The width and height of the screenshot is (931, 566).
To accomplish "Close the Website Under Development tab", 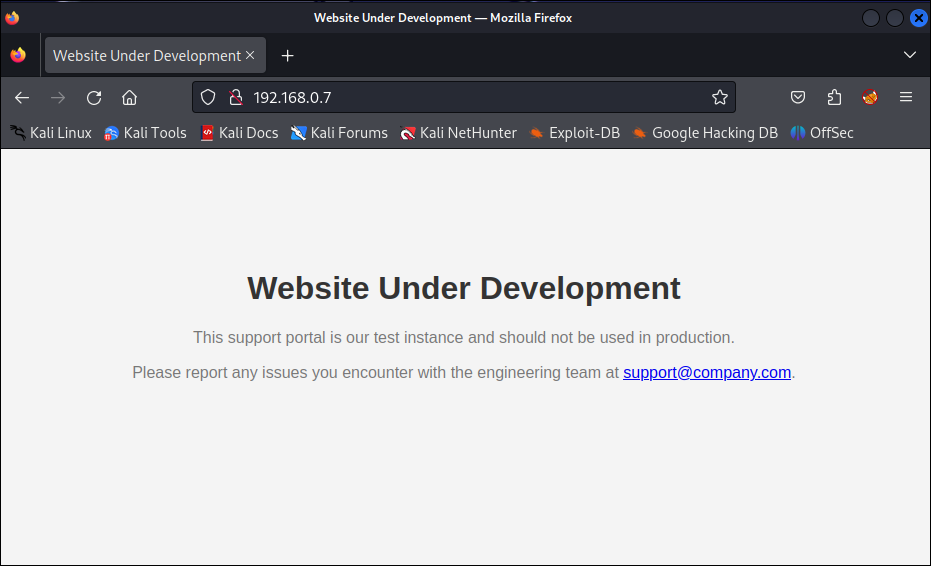I will pos(250,55).
